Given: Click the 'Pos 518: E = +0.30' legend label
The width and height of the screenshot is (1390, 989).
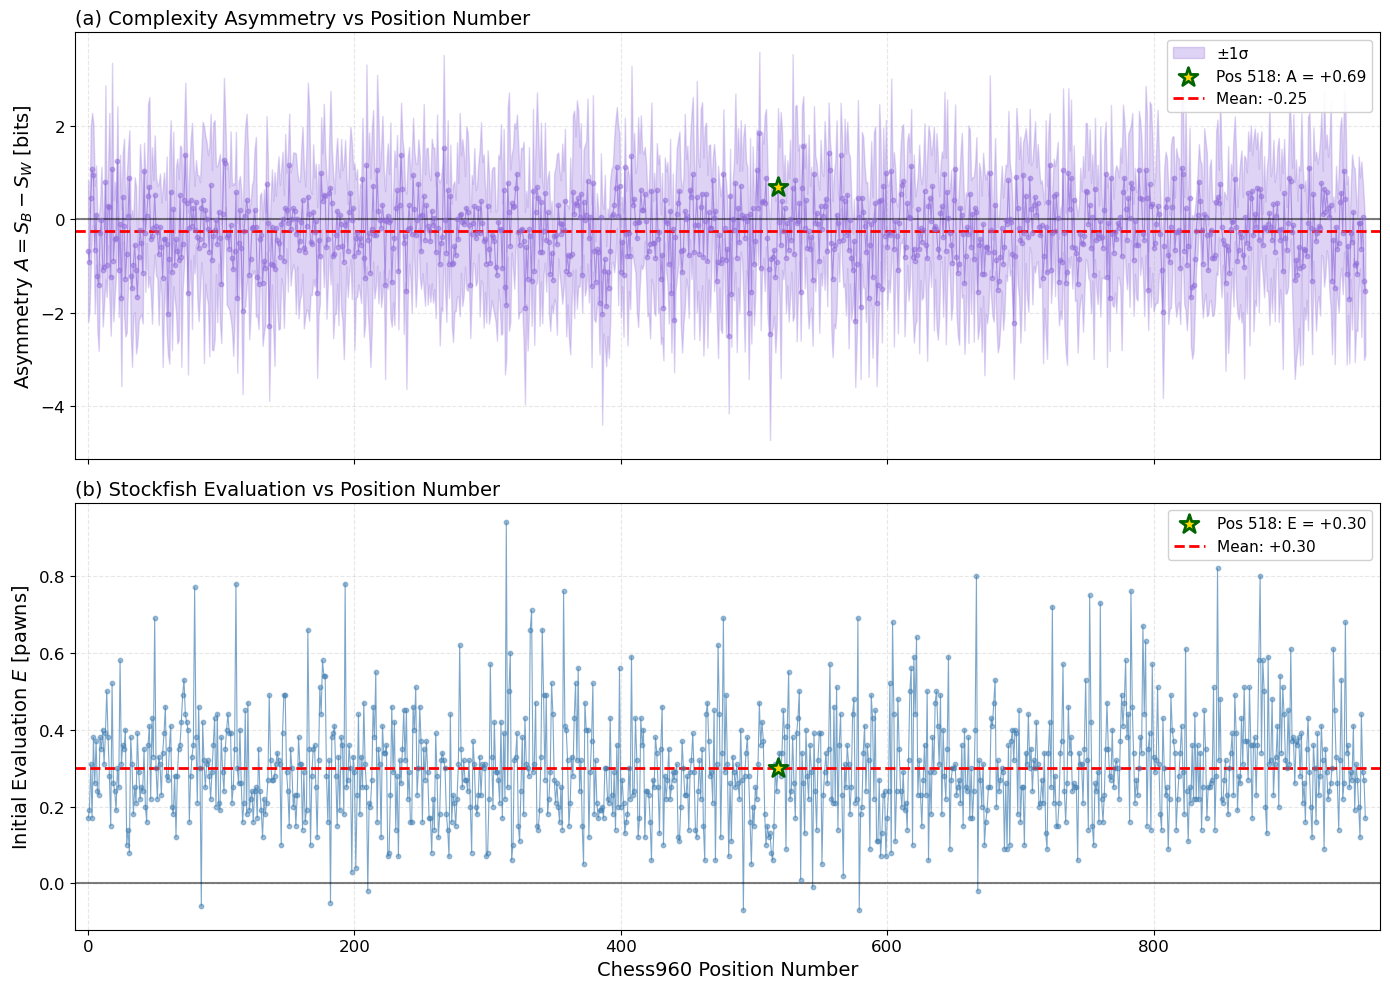Looking at the screenshot, I should 1290,524.
